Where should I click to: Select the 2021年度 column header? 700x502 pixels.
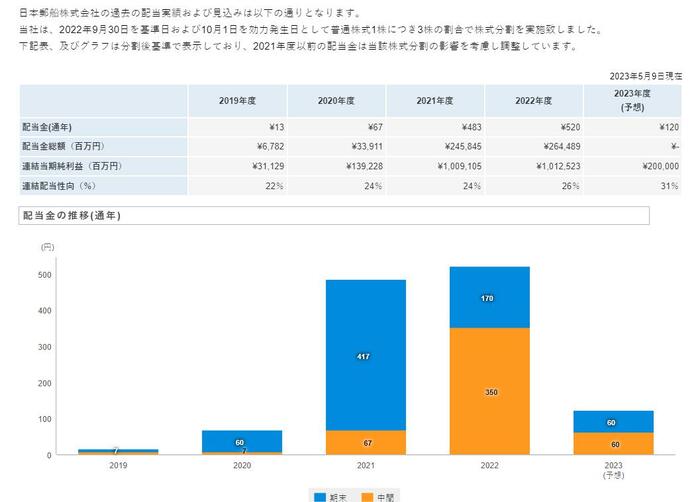point(435,101)
